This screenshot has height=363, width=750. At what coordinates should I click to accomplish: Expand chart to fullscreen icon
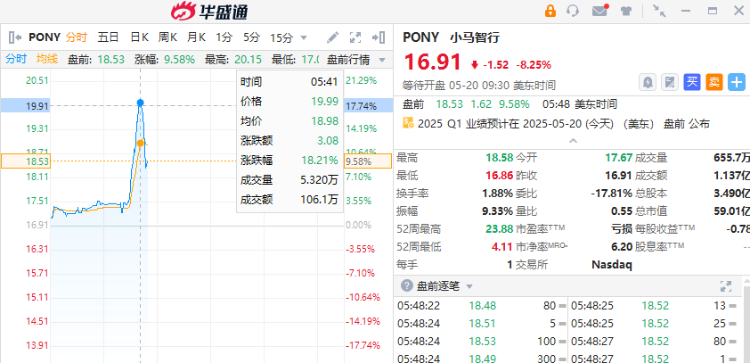pos(355,37)
